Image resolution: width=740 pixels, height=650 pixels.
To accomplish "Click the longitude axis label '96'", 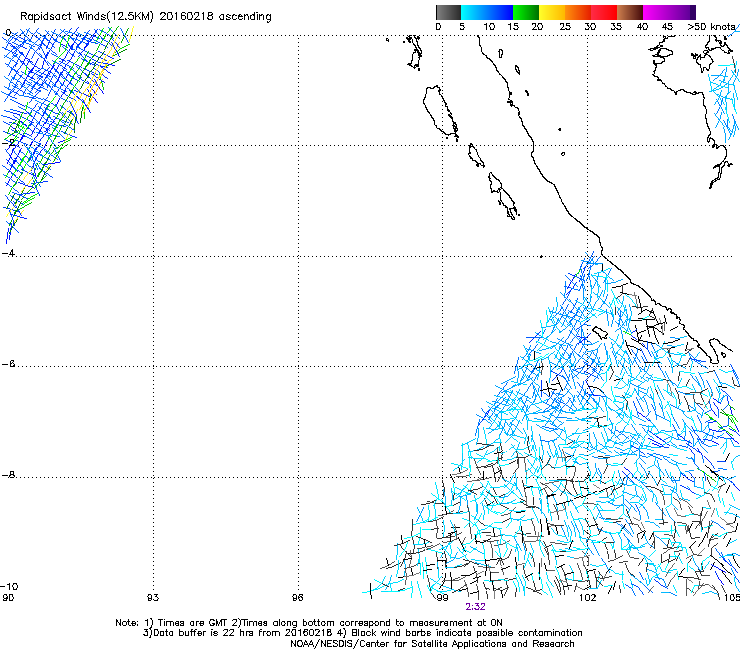I will point(297,598).
